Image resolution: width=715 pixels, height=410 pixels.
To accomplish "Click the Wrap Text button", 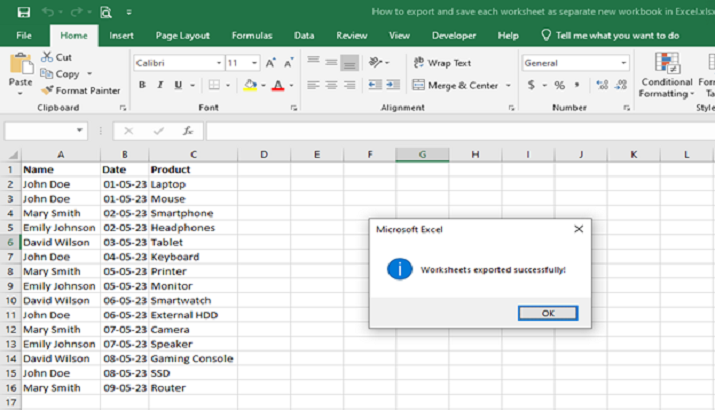I will (x=441, y=62).
